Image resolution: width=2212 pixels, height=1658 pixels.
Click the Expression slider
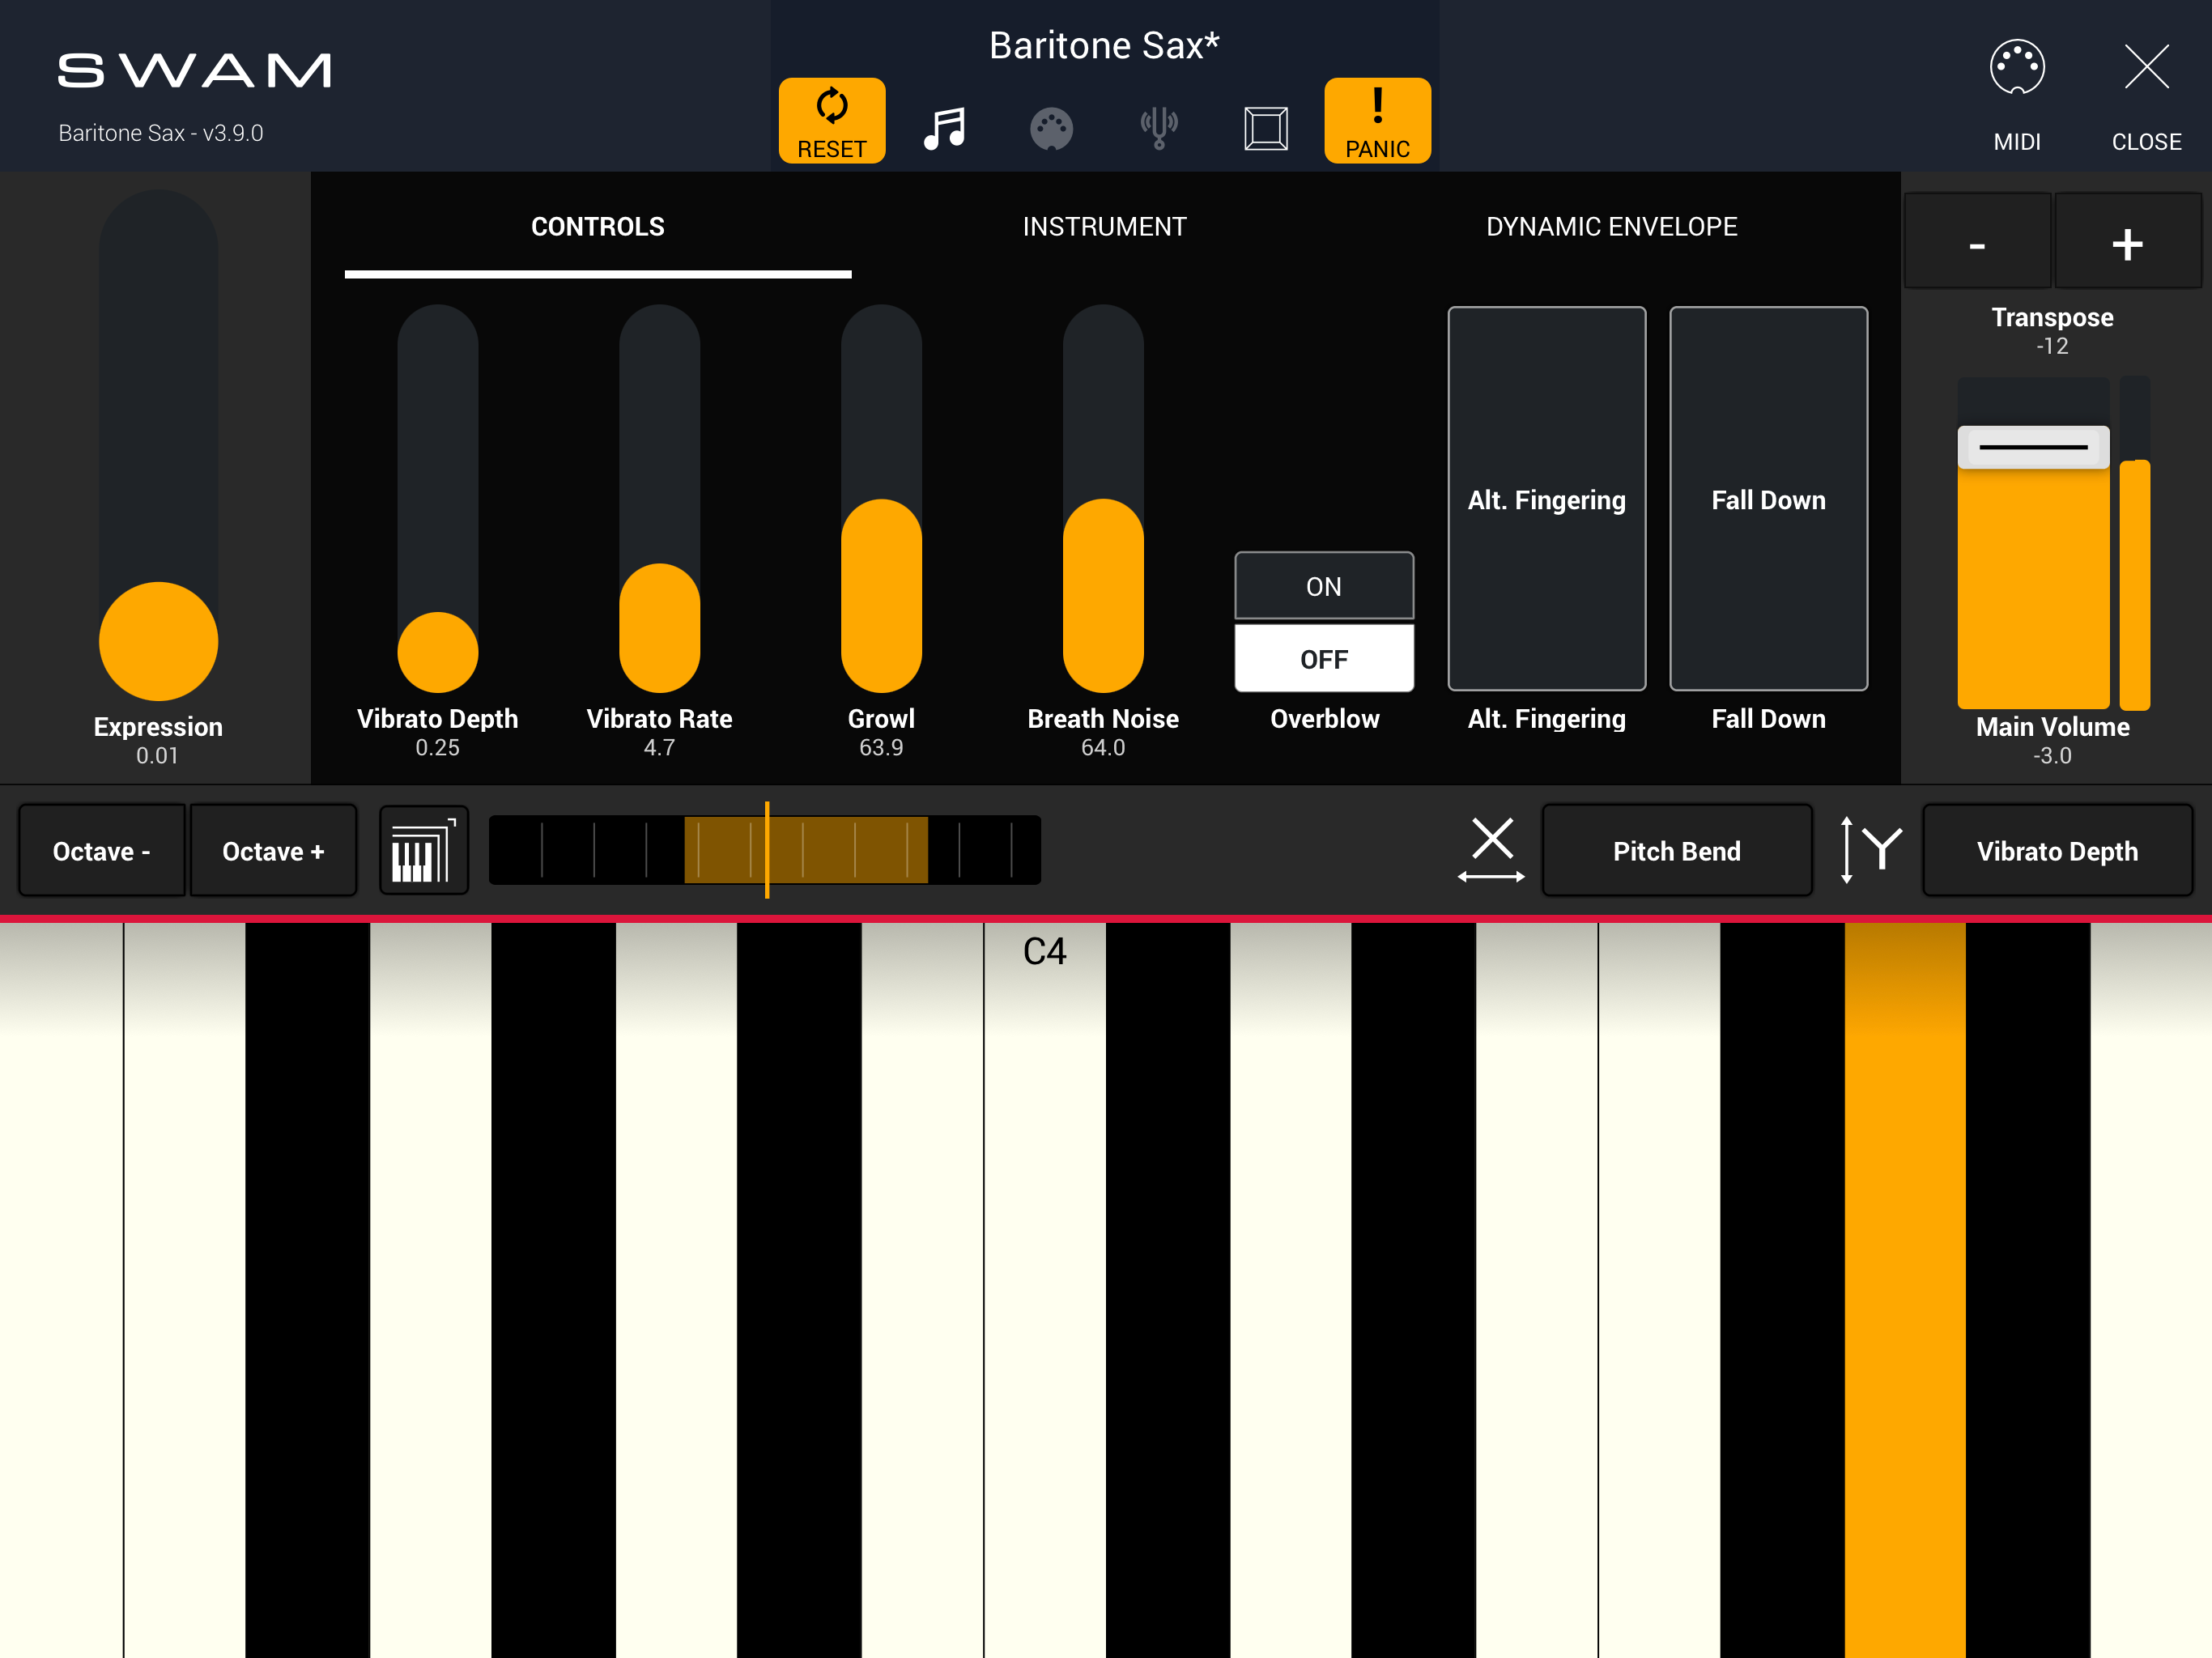click(x=158, y=445)
